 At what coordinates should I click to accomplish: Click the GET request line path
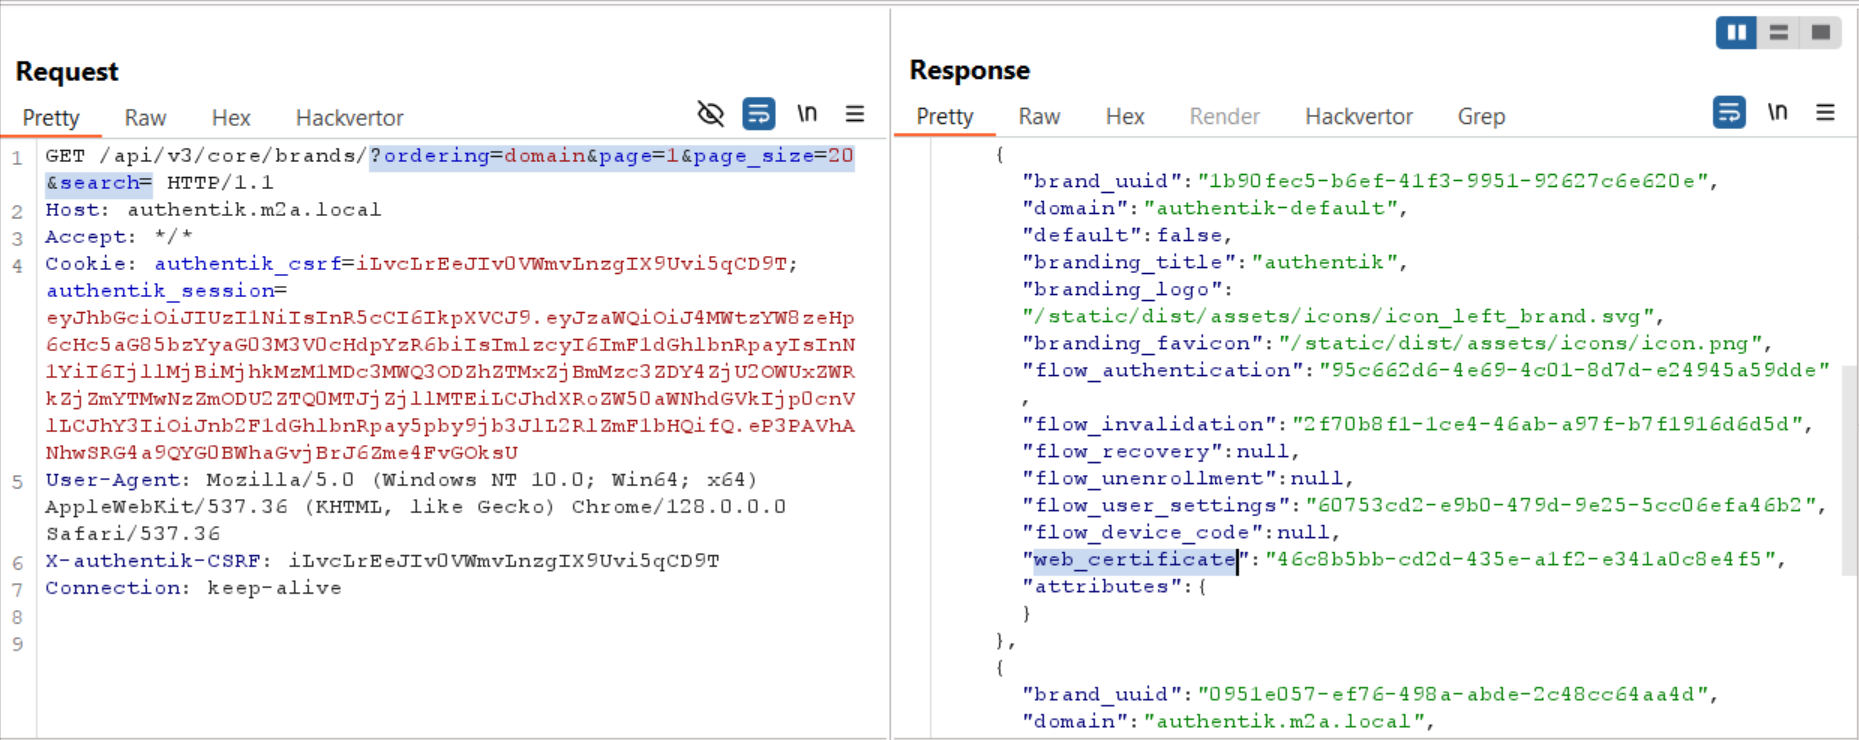(233, 156)
